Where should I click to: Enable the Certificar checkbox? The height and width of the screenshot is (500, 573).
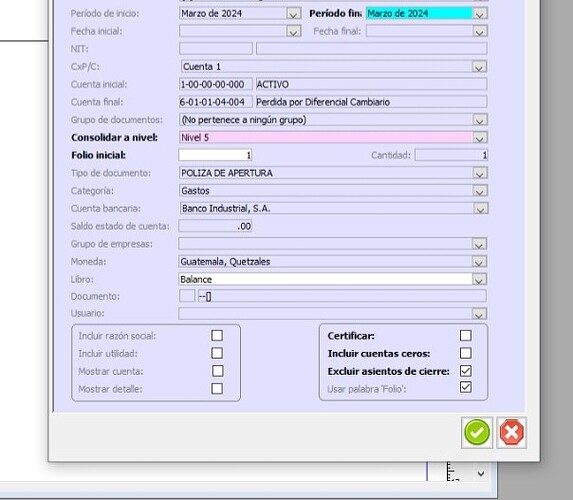coord(466,336)
